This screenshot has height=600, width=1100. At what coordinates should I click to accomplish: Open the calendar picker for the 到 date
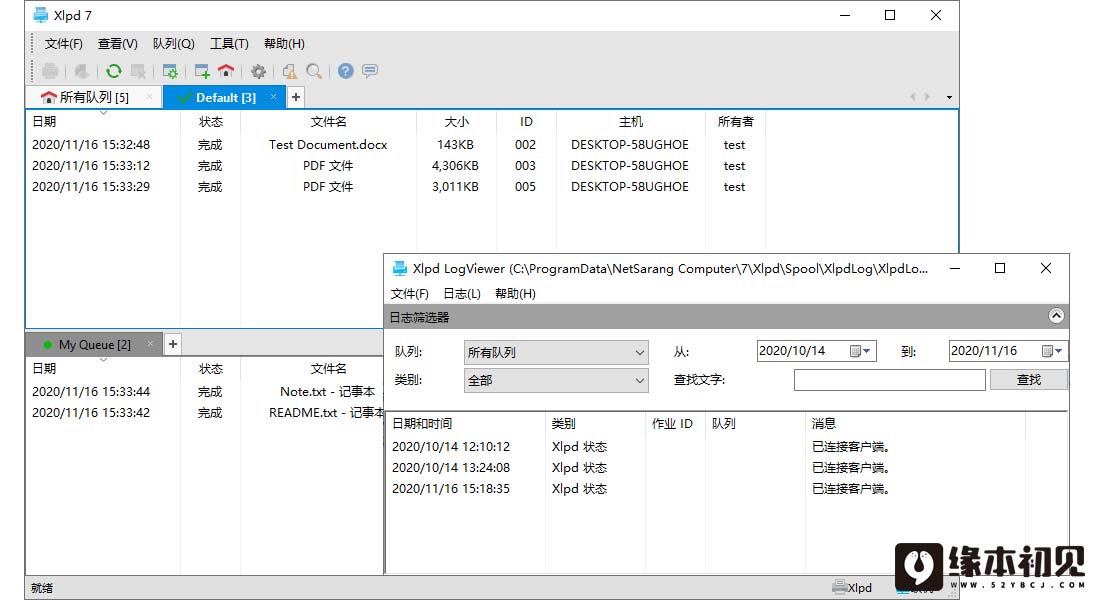tap(1052, 351)
